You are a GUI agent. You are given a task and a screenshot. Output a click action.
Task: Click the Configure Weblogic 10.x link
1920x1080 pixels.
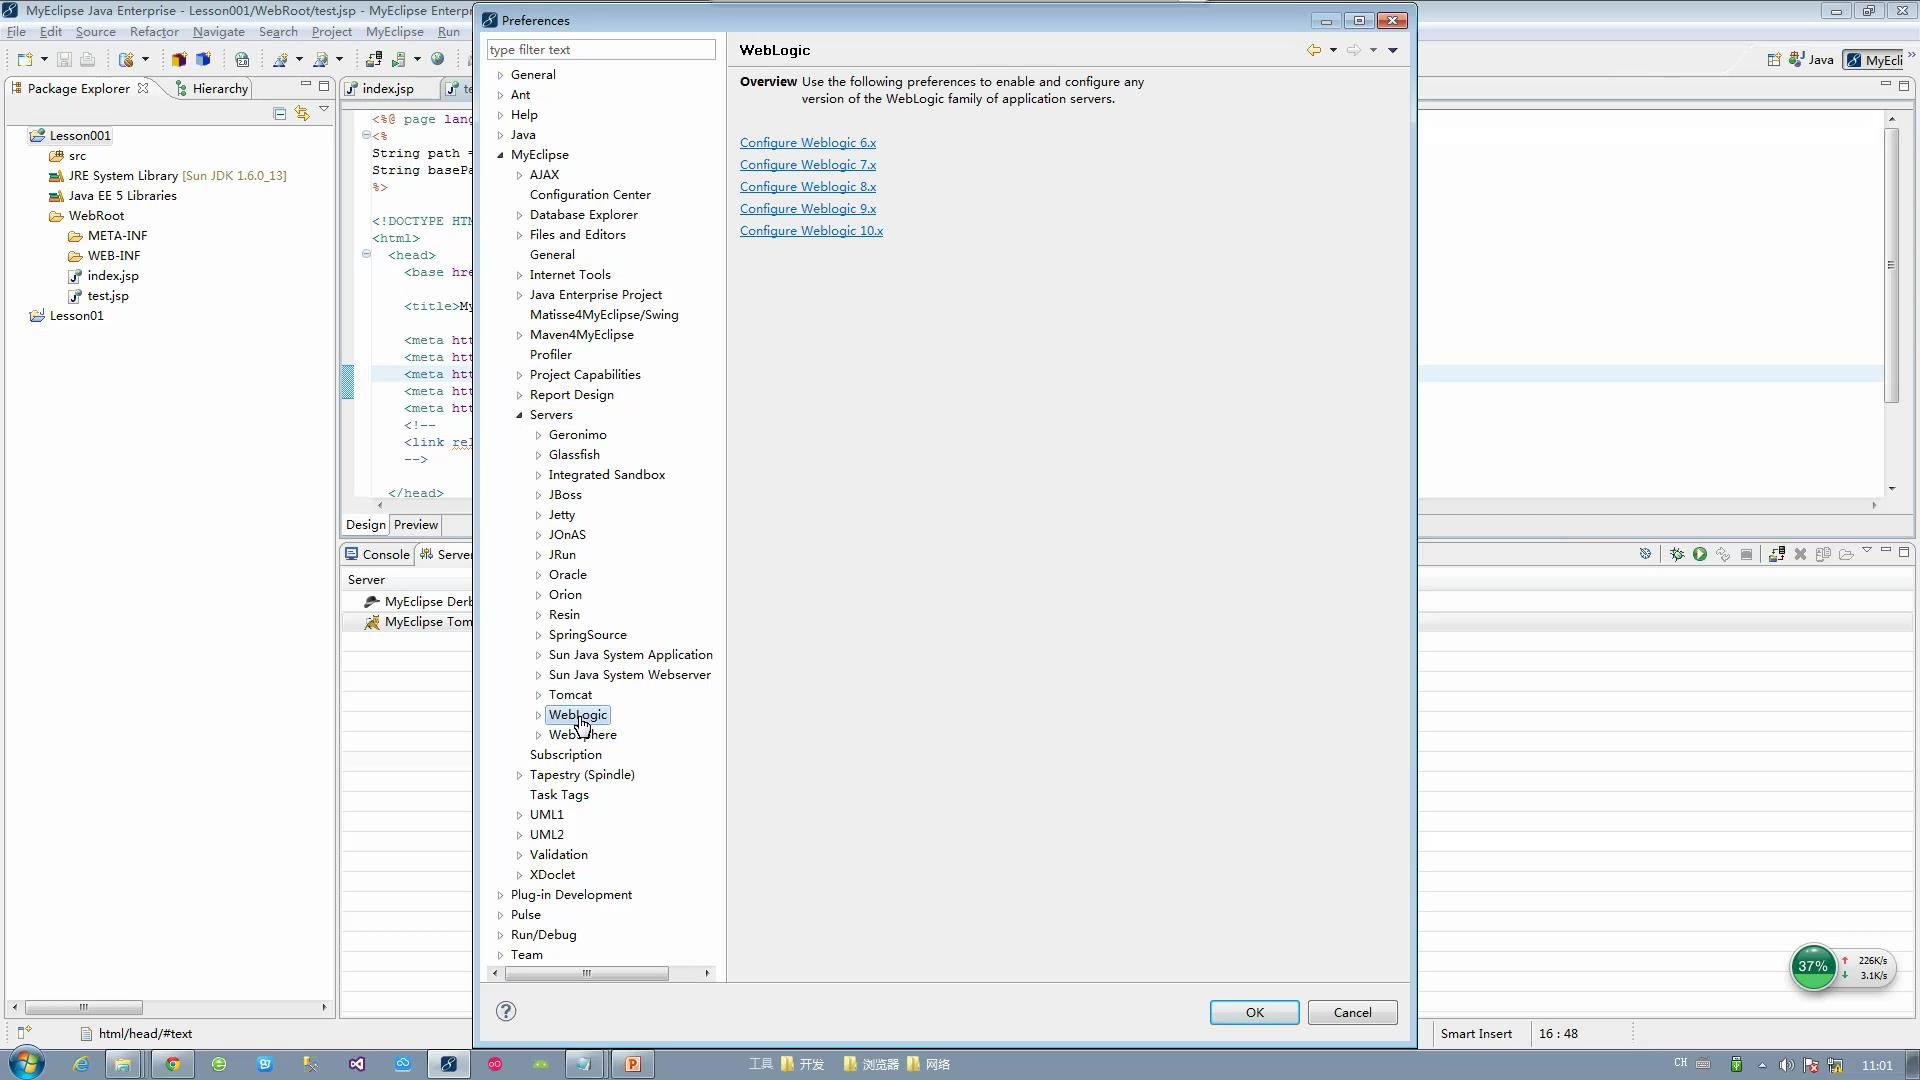tap(811, 231)
